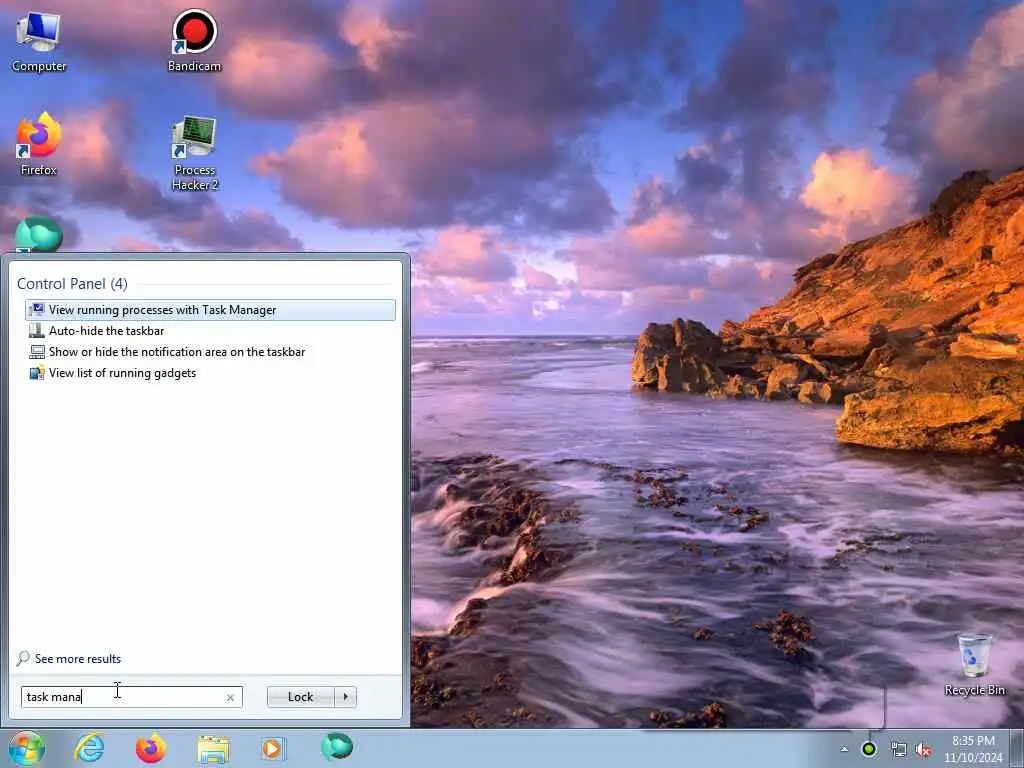Image resolution: width=1024 pixels, height=768 pixels.
Task: Open the network tray icon
Action: [x=899, y=750]
